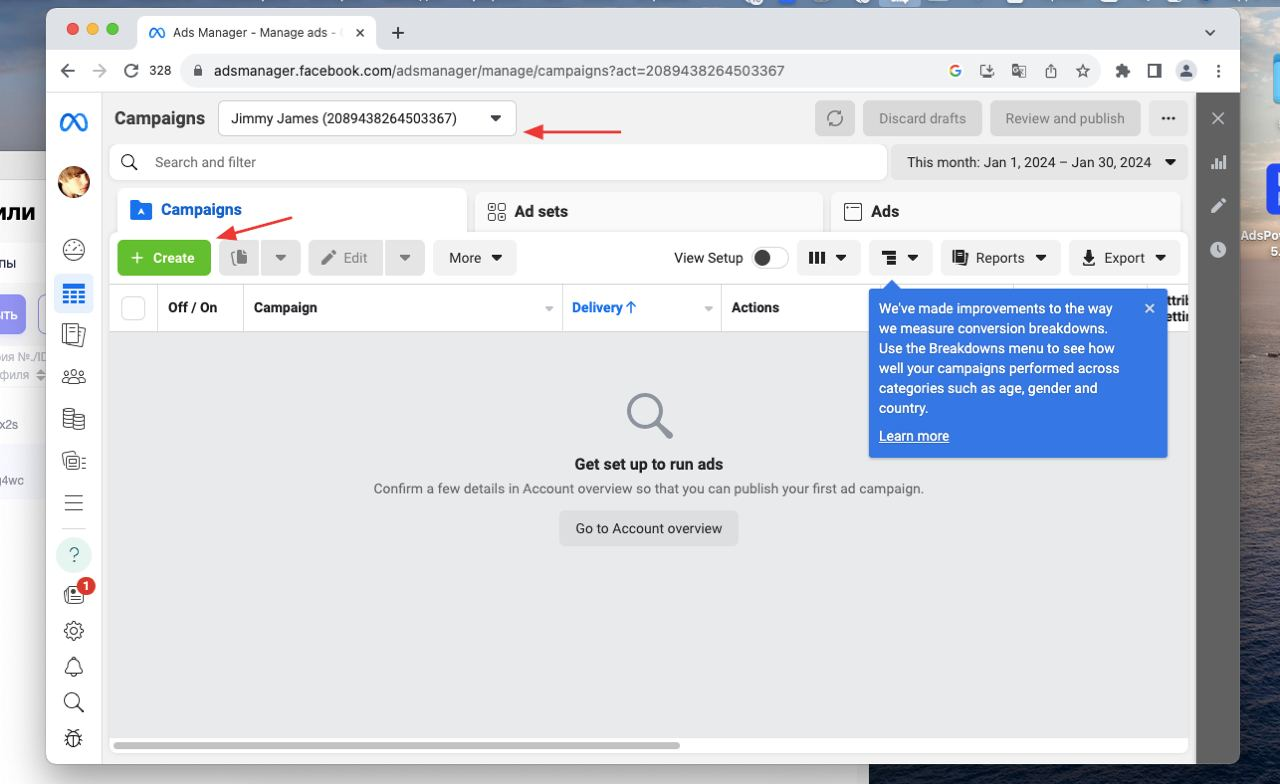Open the Advertising settings icon below coins
The image size is (1280, 784).
pos(73,461)
